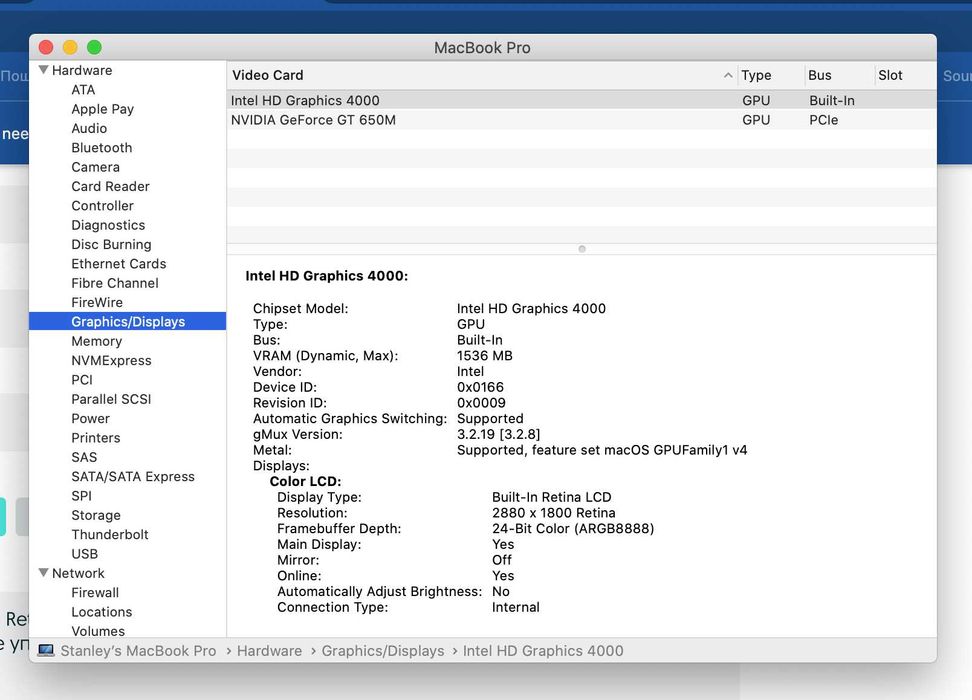Image resolution: width=972 pixels, height=700 pixels.
Task: Select Firewall under Network
Action: (95, 592)
